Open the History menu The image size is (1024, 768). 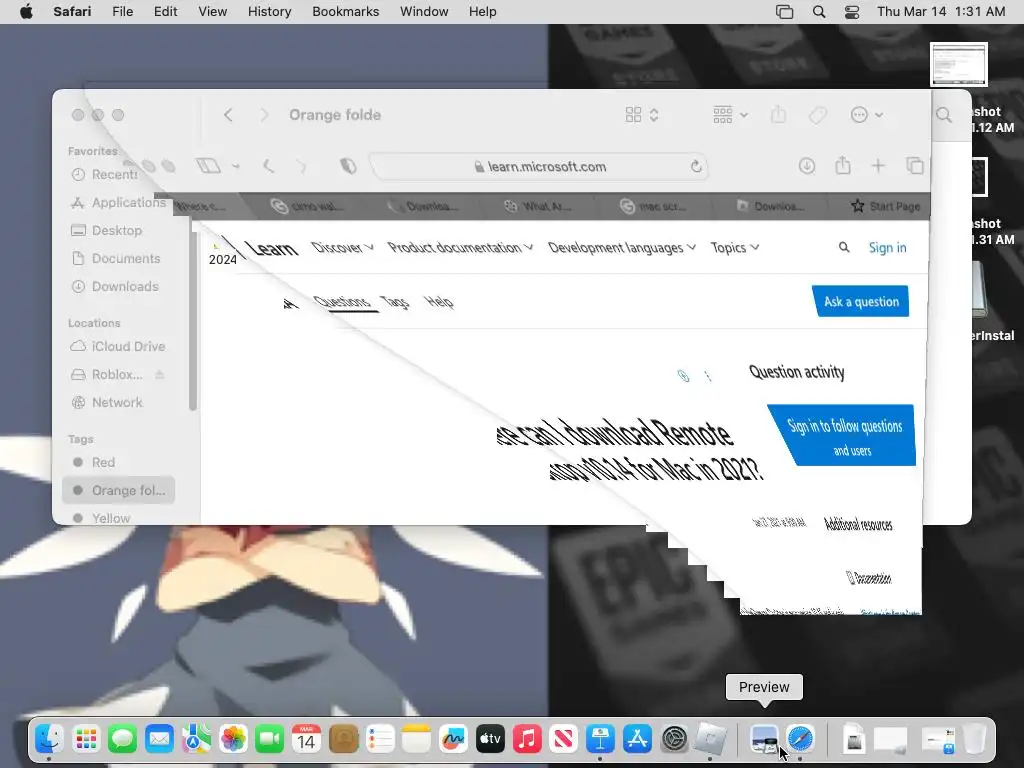click(269, 12)
